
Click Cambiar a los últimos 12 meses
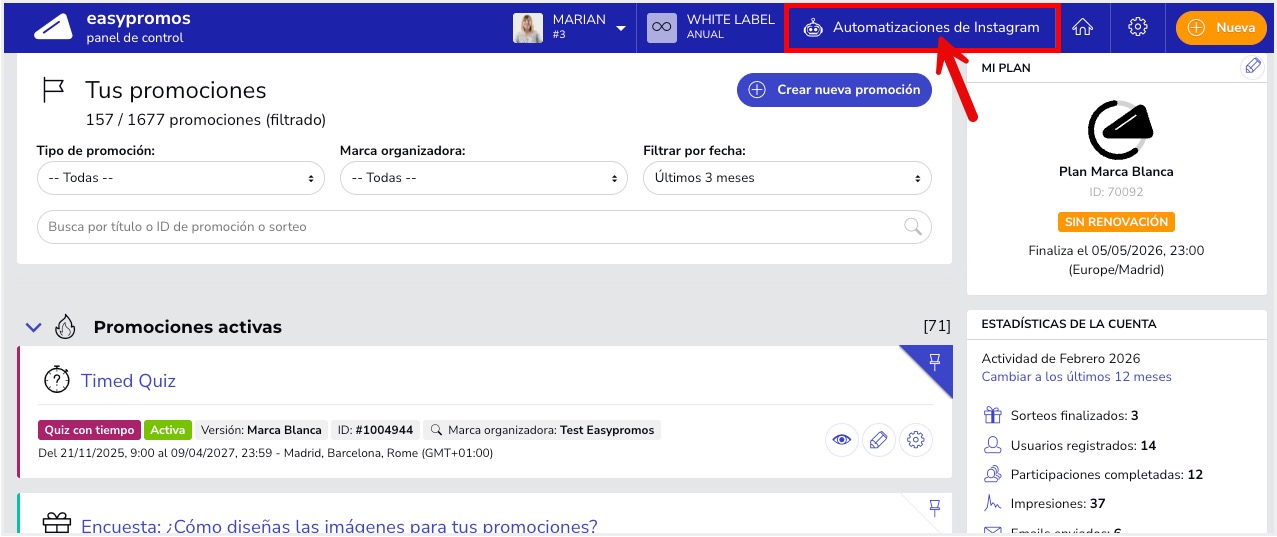click(x=1077, y=377)
